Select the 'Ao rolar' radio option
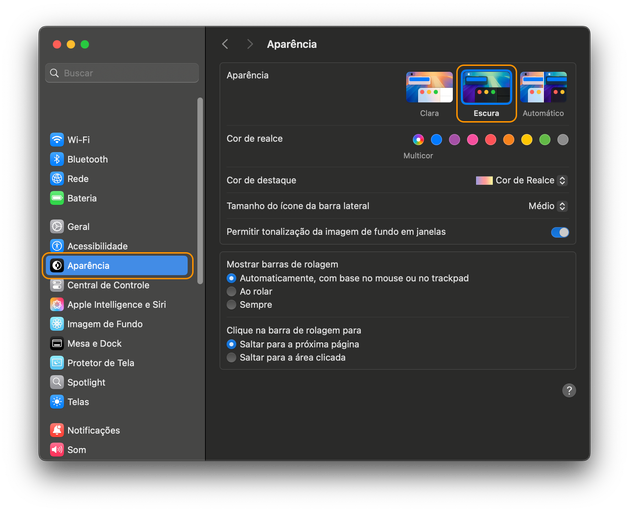The width and height of the screenshot is (629, 512). tap(232, 291)
